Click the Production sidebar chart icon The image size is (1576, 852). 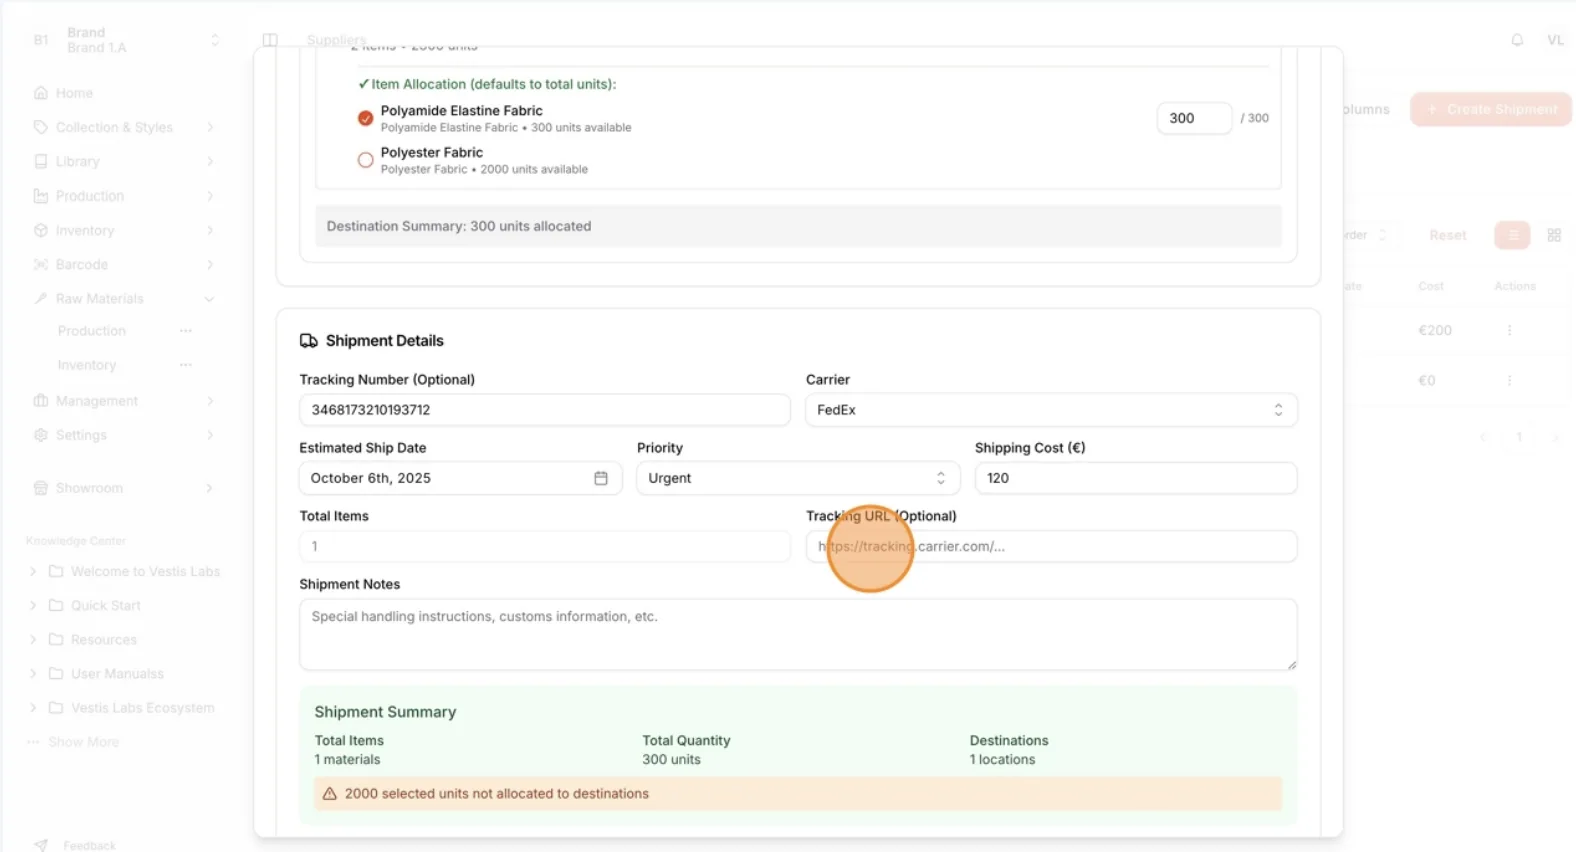pyautogui.click(x=41, y=196)
